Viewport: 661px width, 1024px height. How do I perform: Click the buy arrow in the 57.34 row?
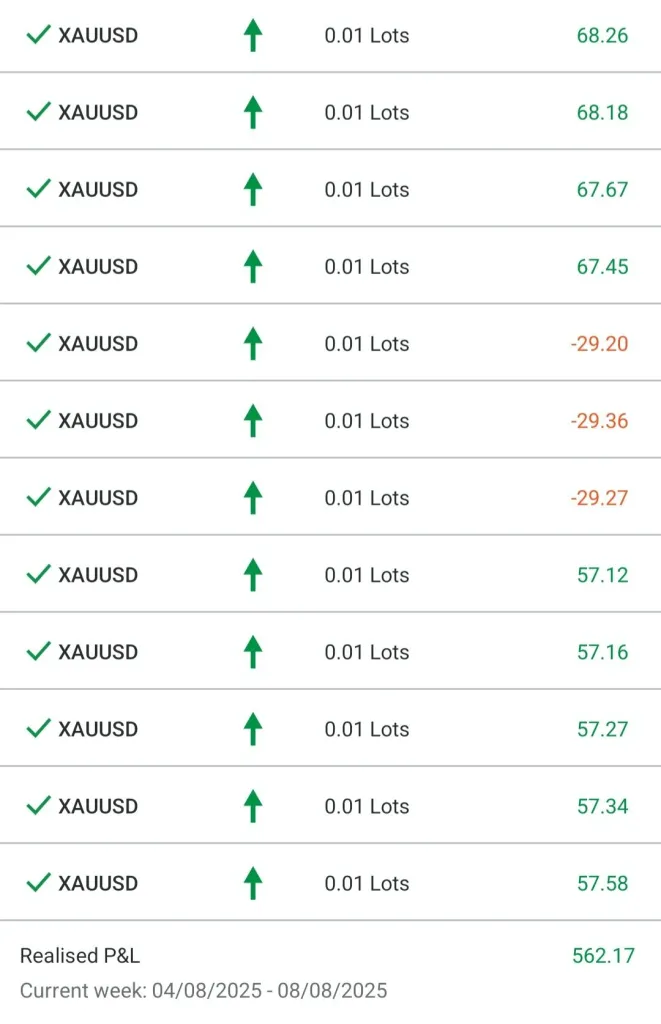click(253, 806)
